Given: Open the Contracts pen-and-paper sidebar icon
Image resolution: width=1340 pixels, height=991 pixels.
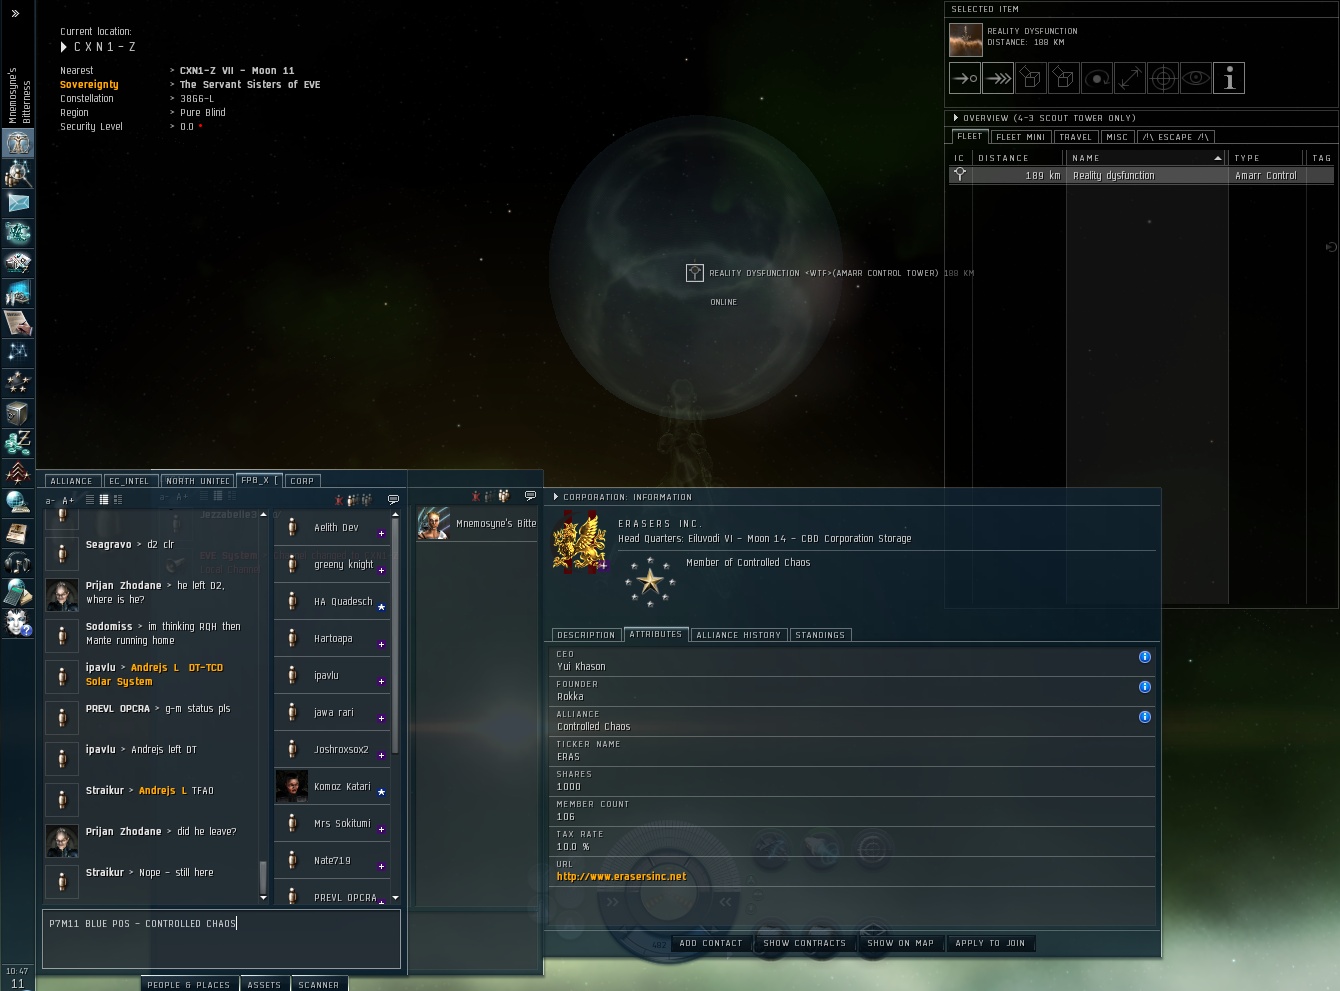Looking at the screenshot, I should click(18, 323).
